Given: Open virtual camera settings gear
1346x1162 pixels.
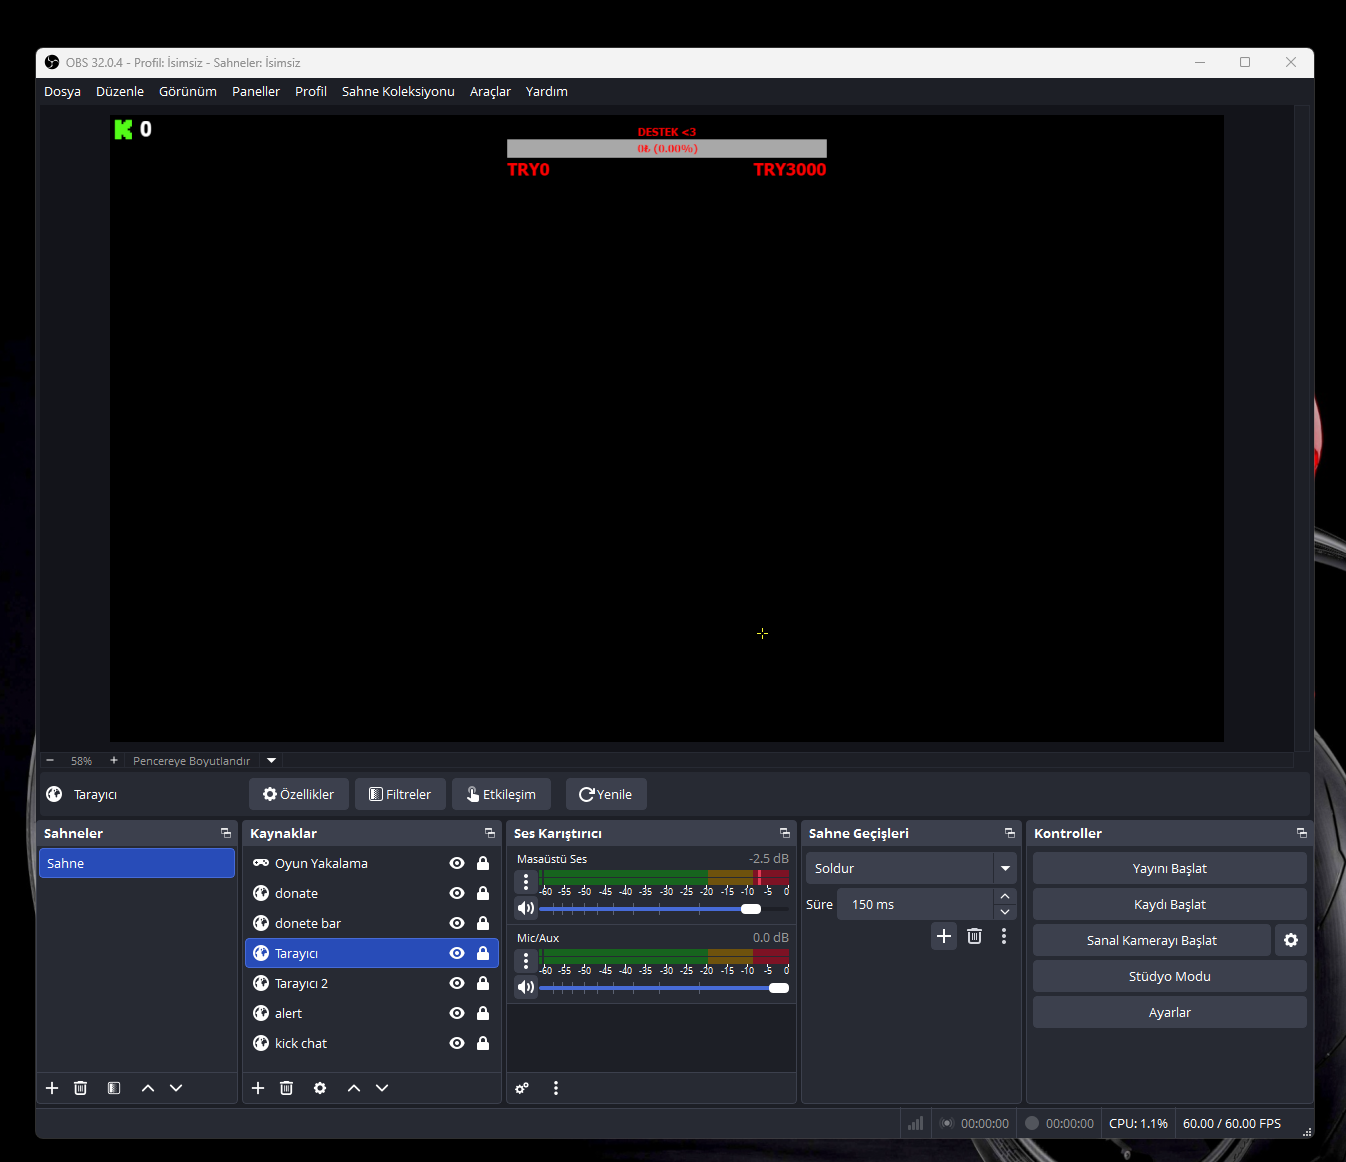Looking at the screenshot, I should 1291,940.
